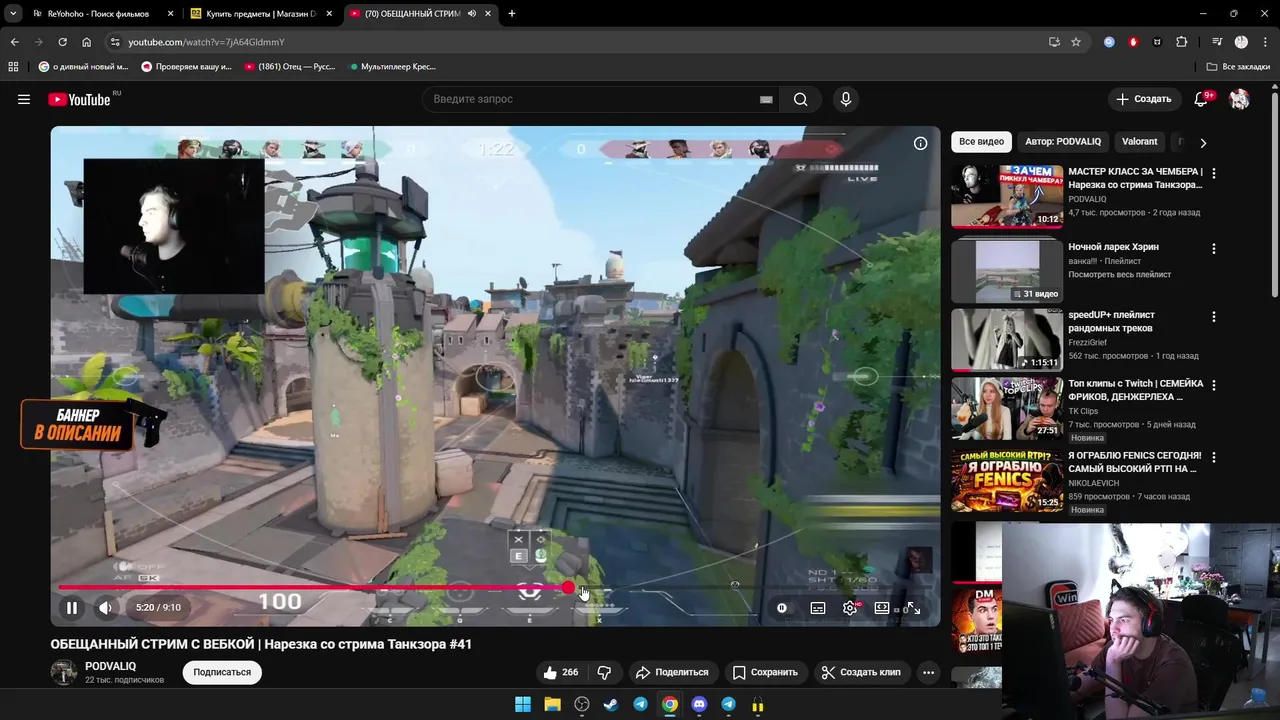This screenshot has width=1280, height=720.
Task: Share the video with Поделиться
Action: [x=672, y=672]
